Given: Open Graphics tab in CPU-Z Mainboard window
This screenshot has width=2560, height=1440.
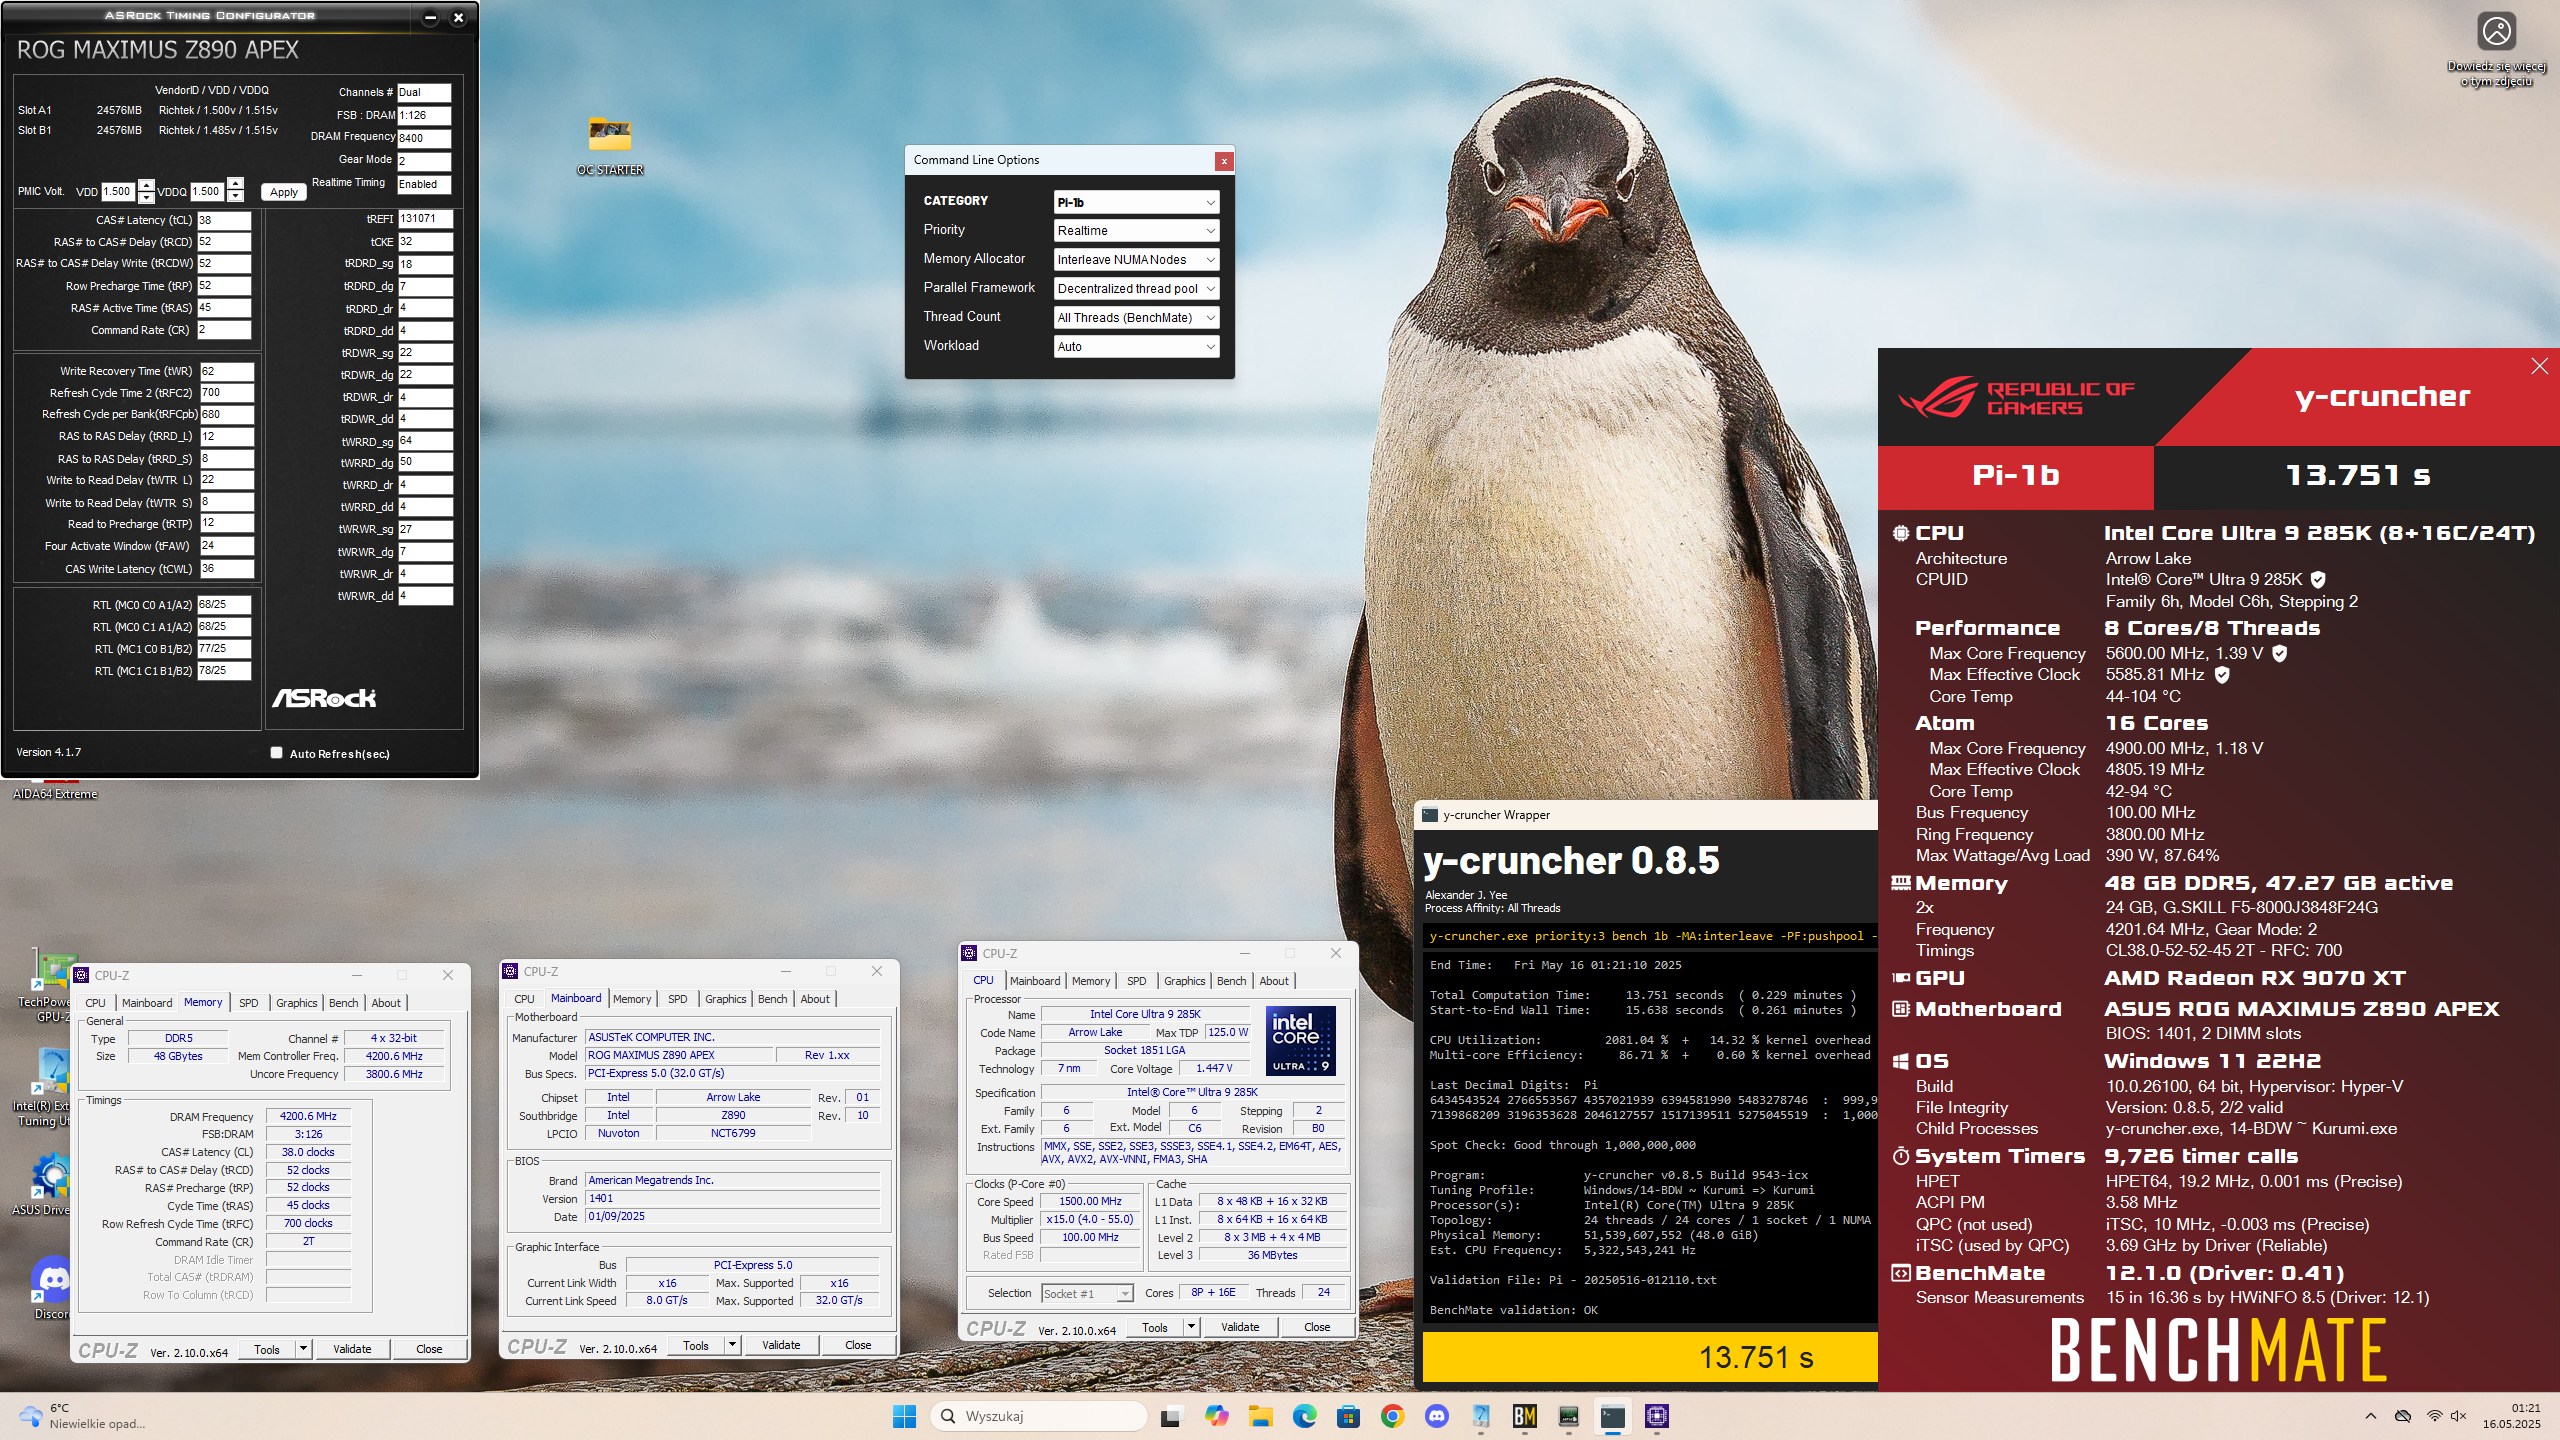Looking at the screenshot, I should pos(725,998).
